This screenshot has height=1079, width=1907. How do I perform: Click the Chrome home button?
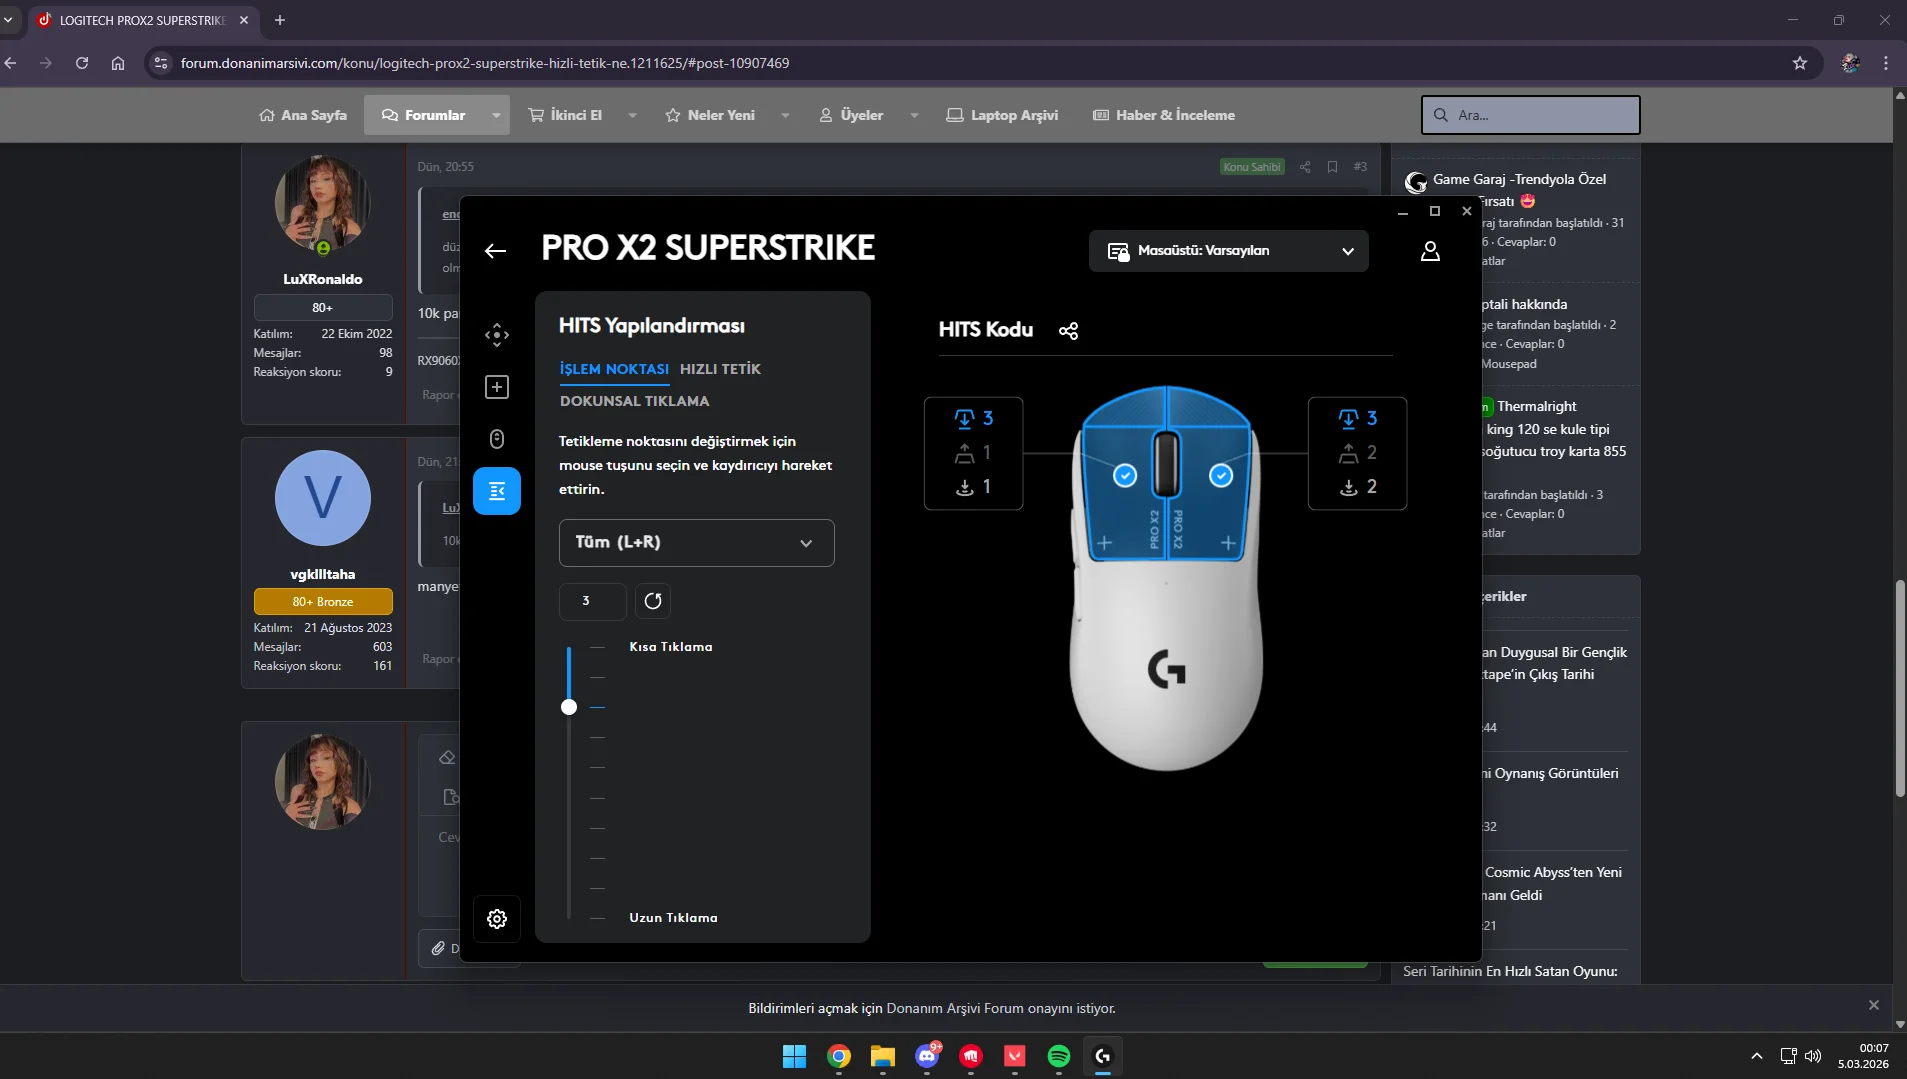pyautogui.click(x=118, y=63)
